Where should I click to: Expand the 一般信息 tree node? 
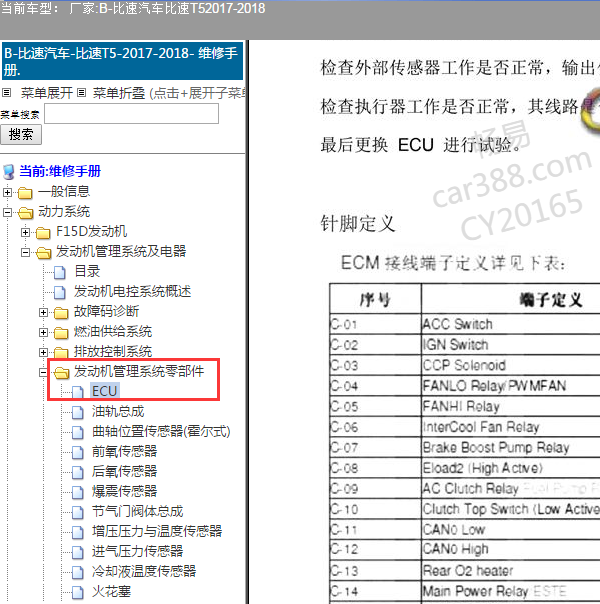point(7,192)
